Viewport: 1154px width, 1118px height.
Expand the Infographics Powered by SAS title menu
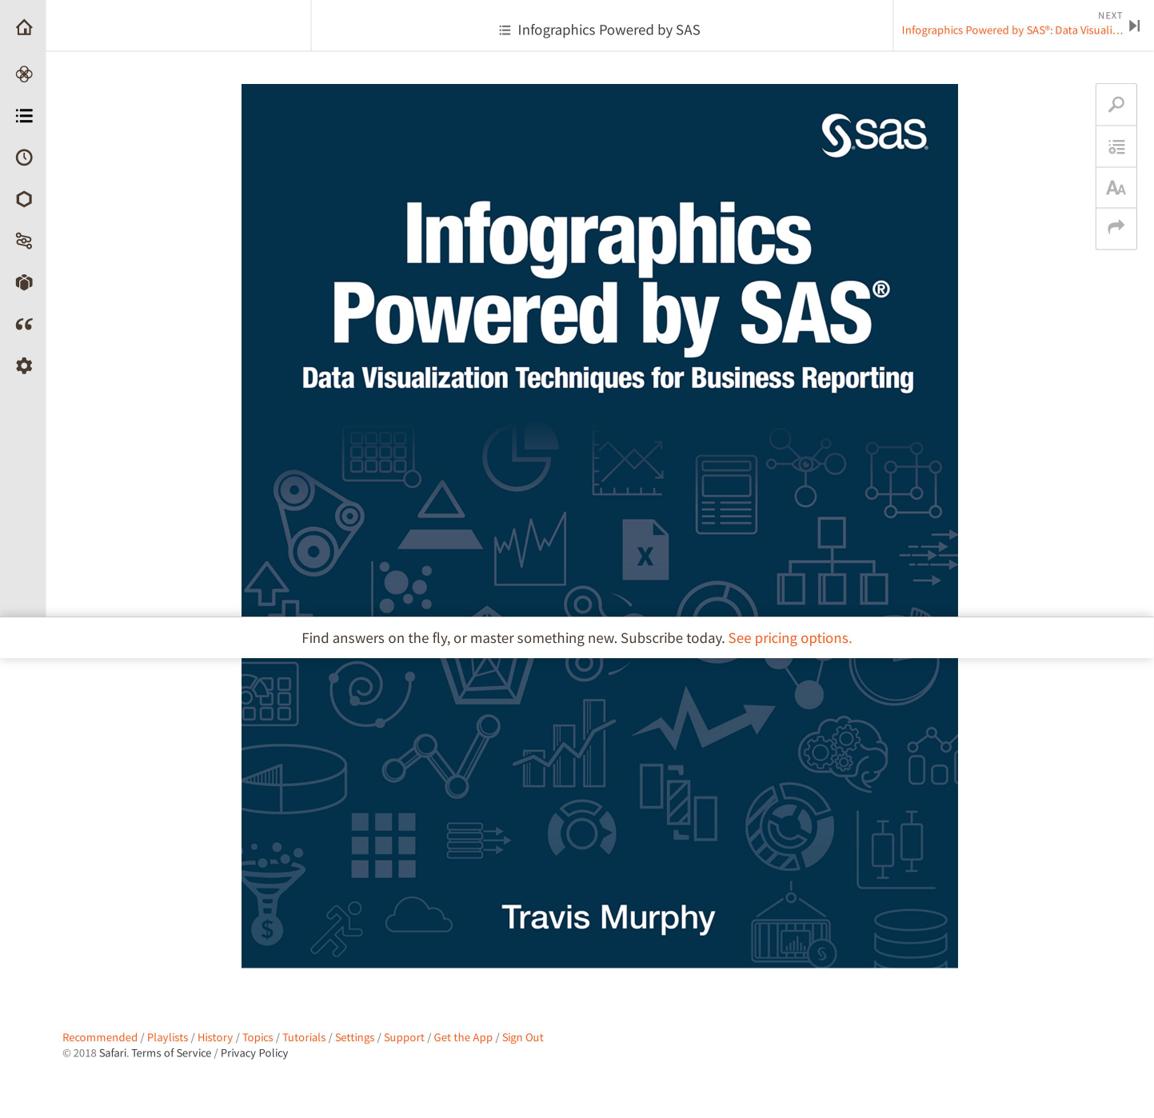[600, 30]
